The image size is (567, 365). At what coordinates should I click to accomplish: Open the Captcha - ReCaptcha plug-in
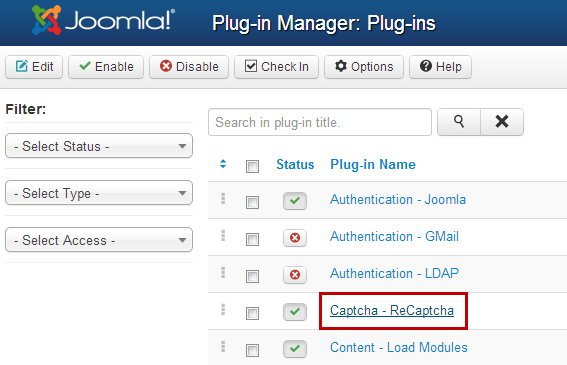(392, 311)
